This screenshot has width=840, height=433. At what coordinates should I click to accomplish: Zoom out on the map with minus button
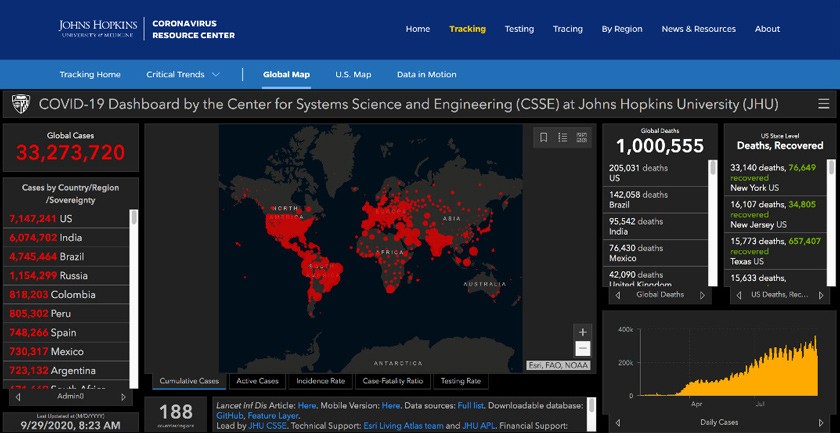pyautogui.click(x=583, y=348)
